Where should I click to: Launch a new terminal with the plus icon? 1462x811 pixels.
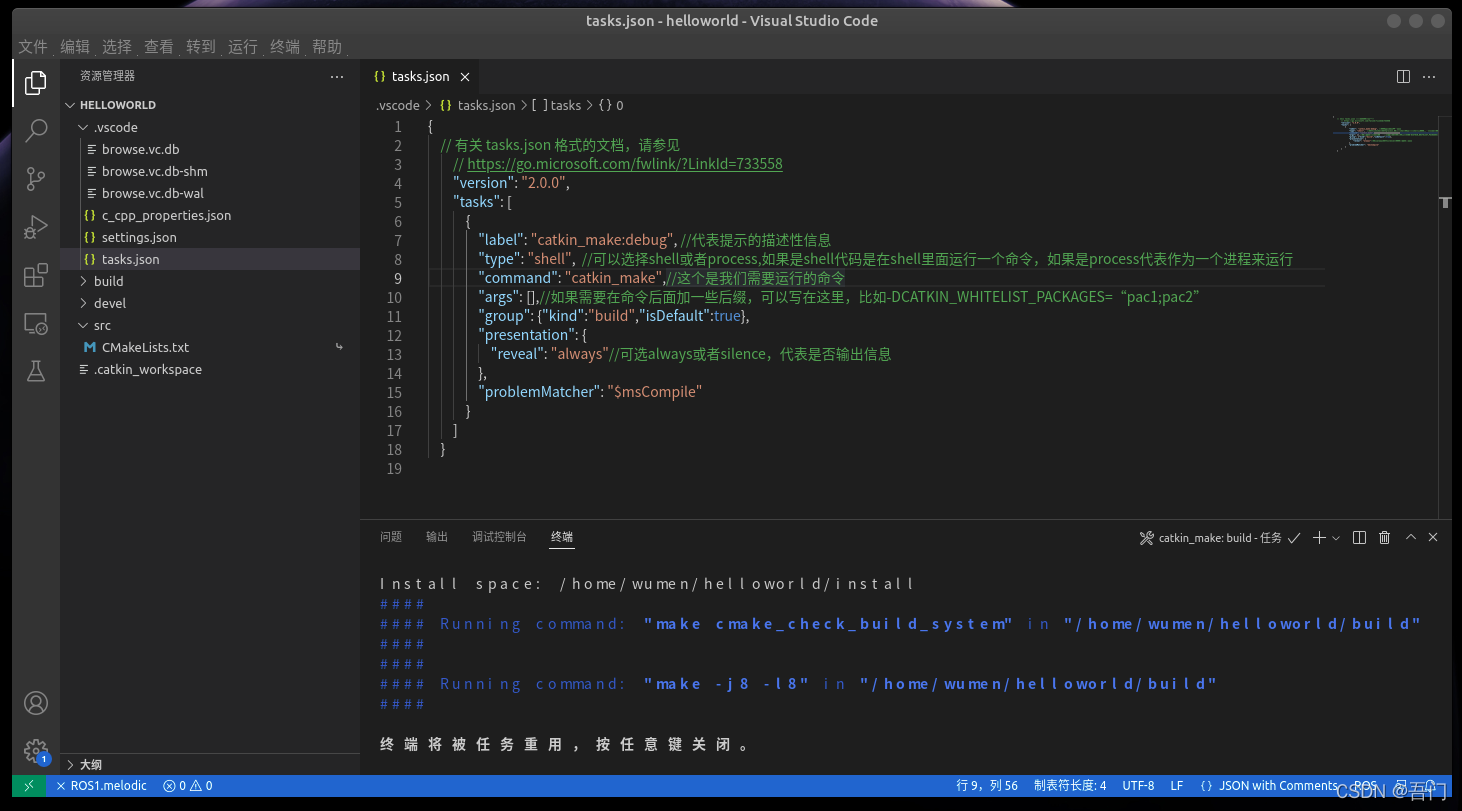(x=1318, y=537)
